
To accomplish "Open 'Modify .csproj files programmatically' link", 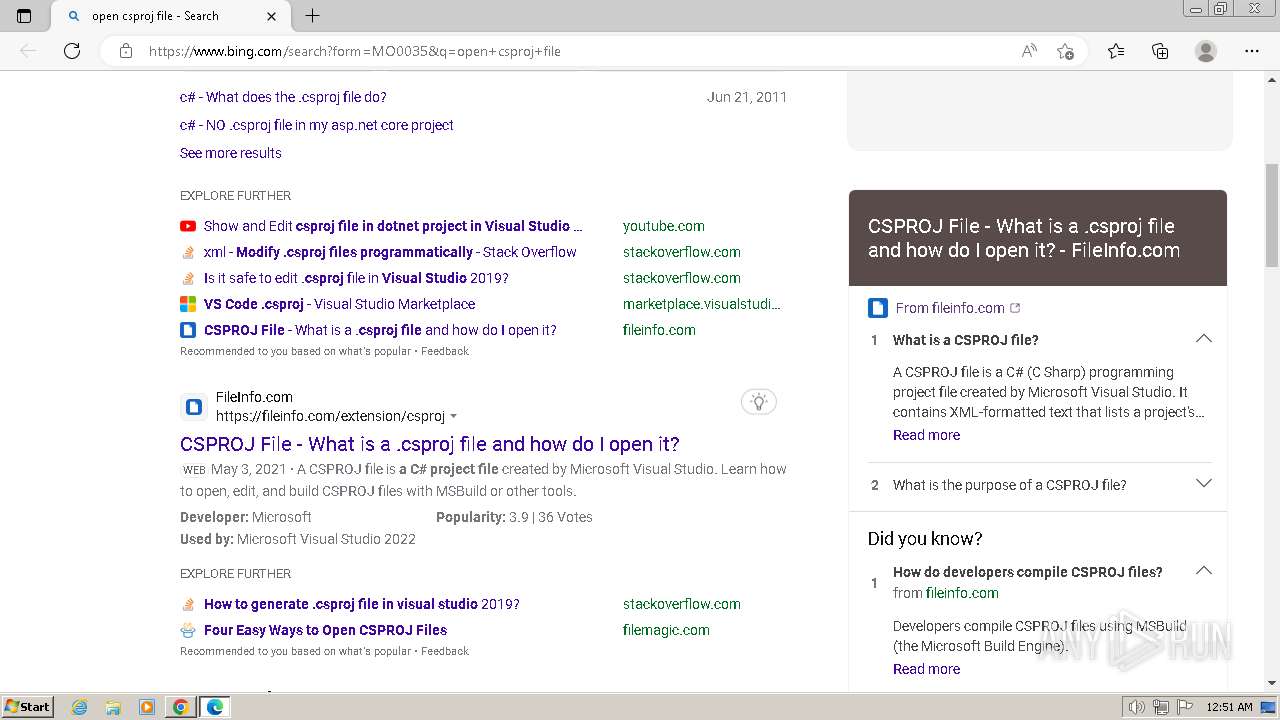I will pos(390,252).
